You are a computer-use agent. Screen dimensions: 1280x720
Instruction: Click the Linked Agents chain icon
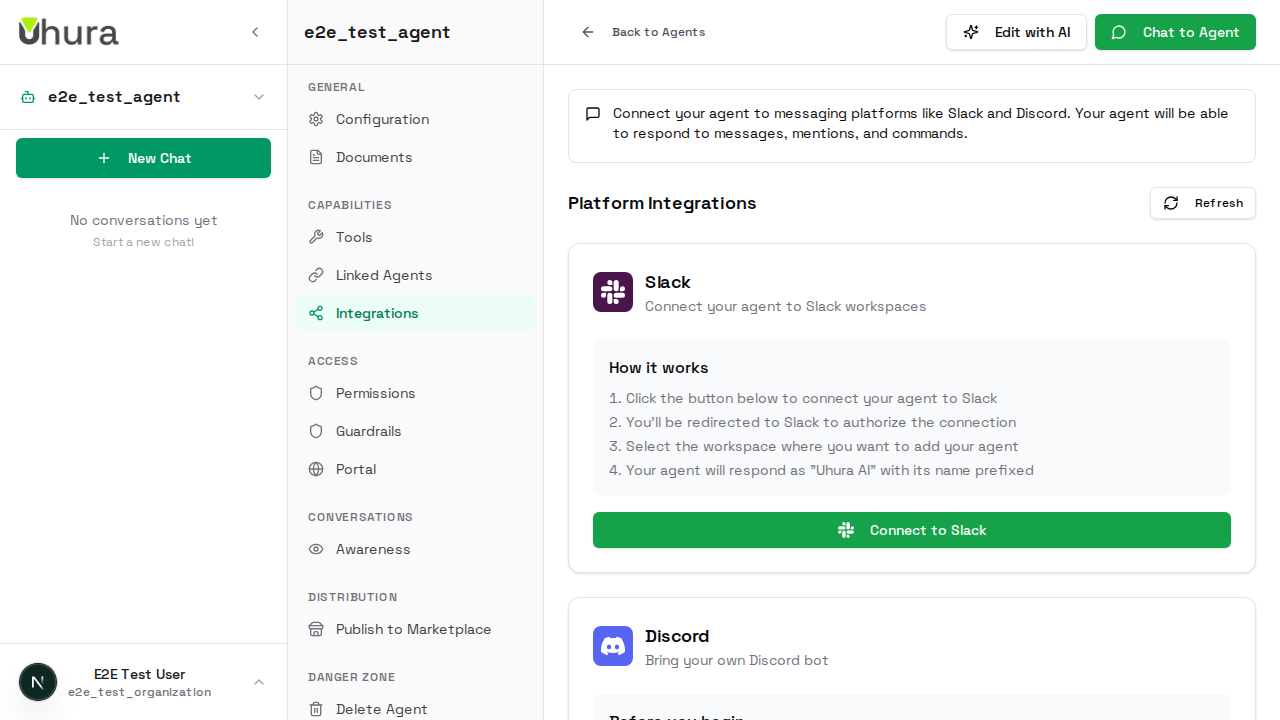315,275
